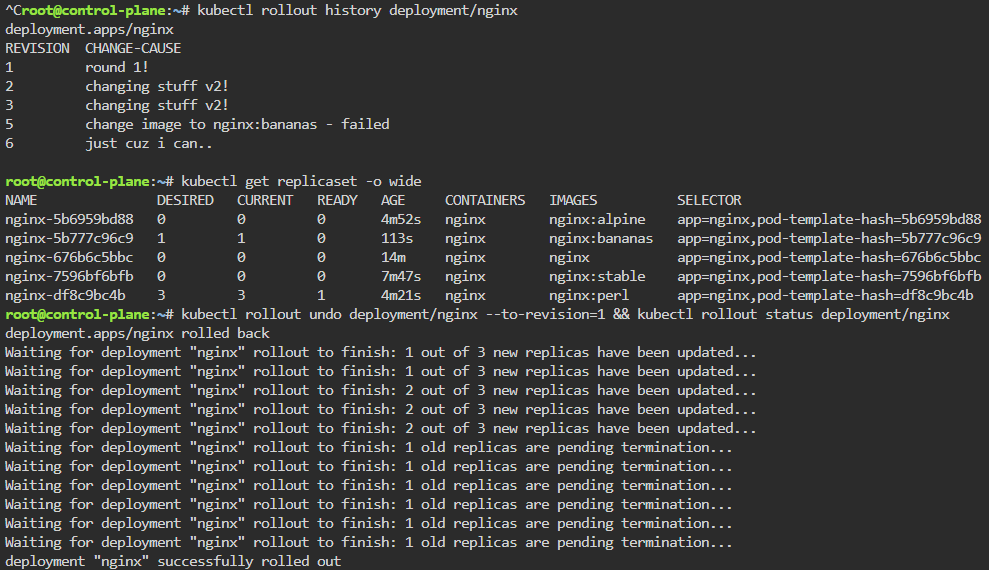Click 'change image to nginx:bananas - failed' entry
This screenshot has height=570, width=989.
[x=237, y=124]
